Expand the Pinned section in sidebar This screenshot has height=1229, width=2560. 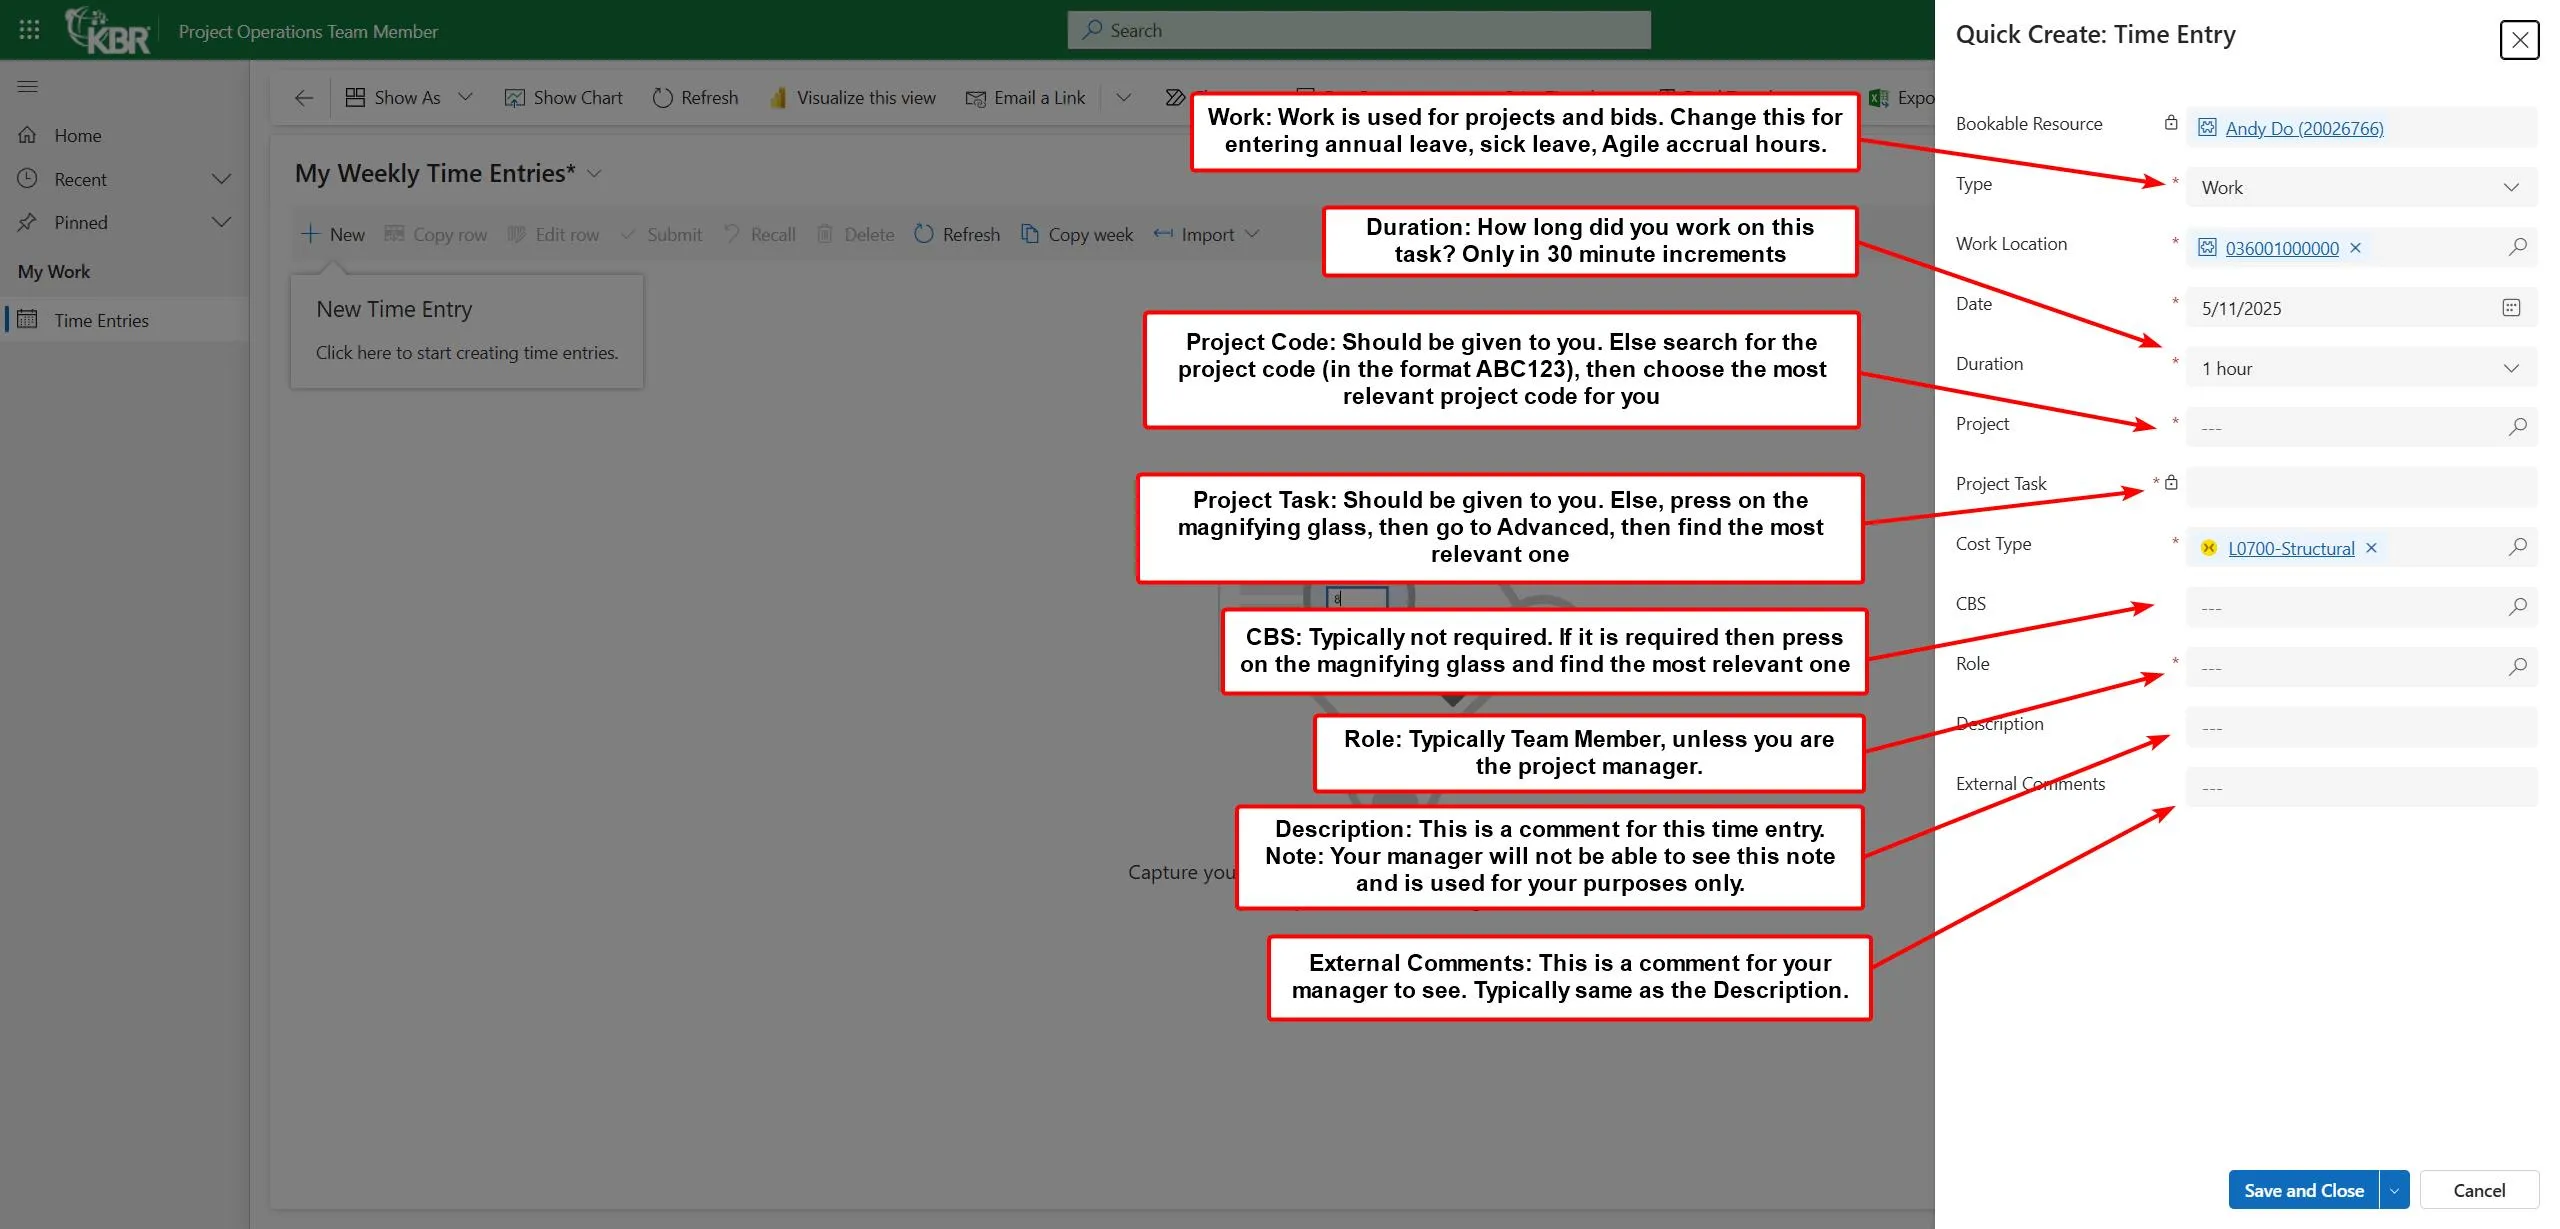(x=221, y=222)
